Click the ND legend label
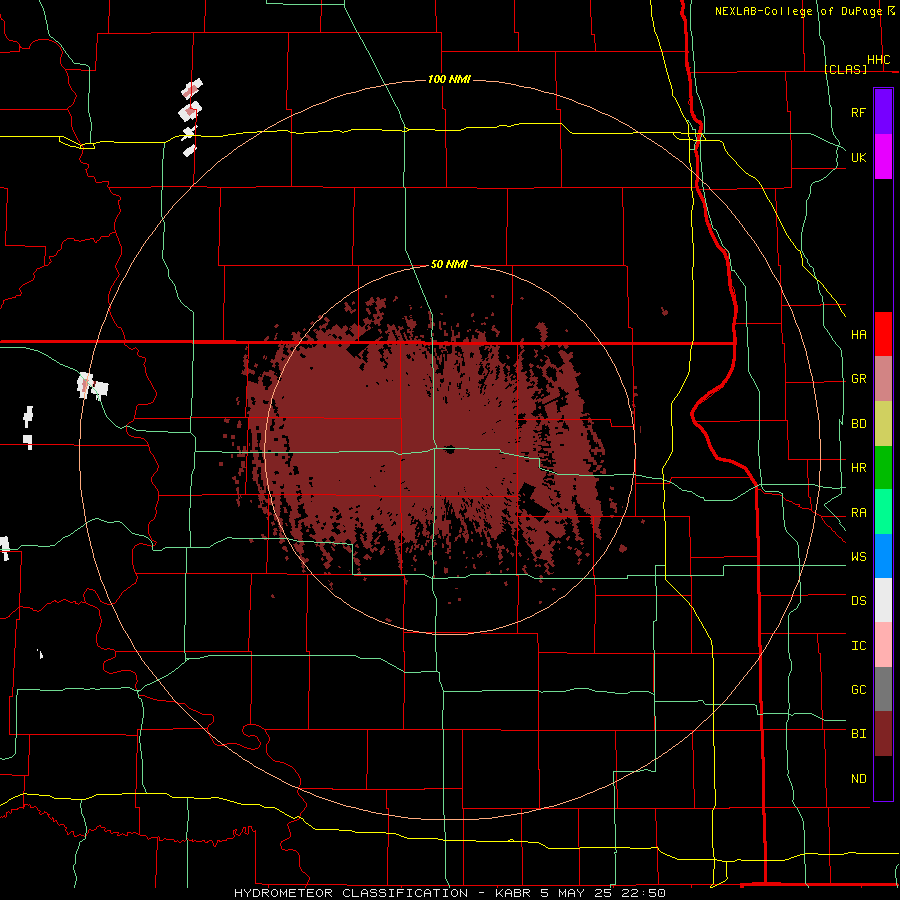Viewport: 900px width, 900px height. [x=858, y=778]
